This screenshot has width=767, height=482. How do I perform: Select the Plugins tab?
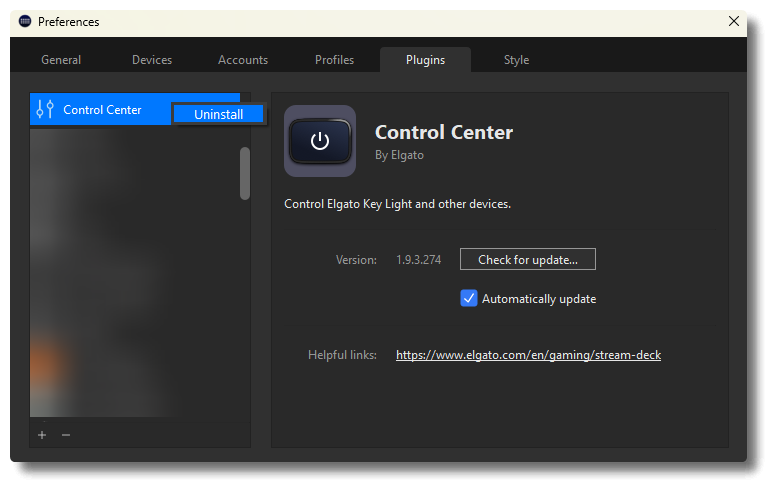coord(426,60)
